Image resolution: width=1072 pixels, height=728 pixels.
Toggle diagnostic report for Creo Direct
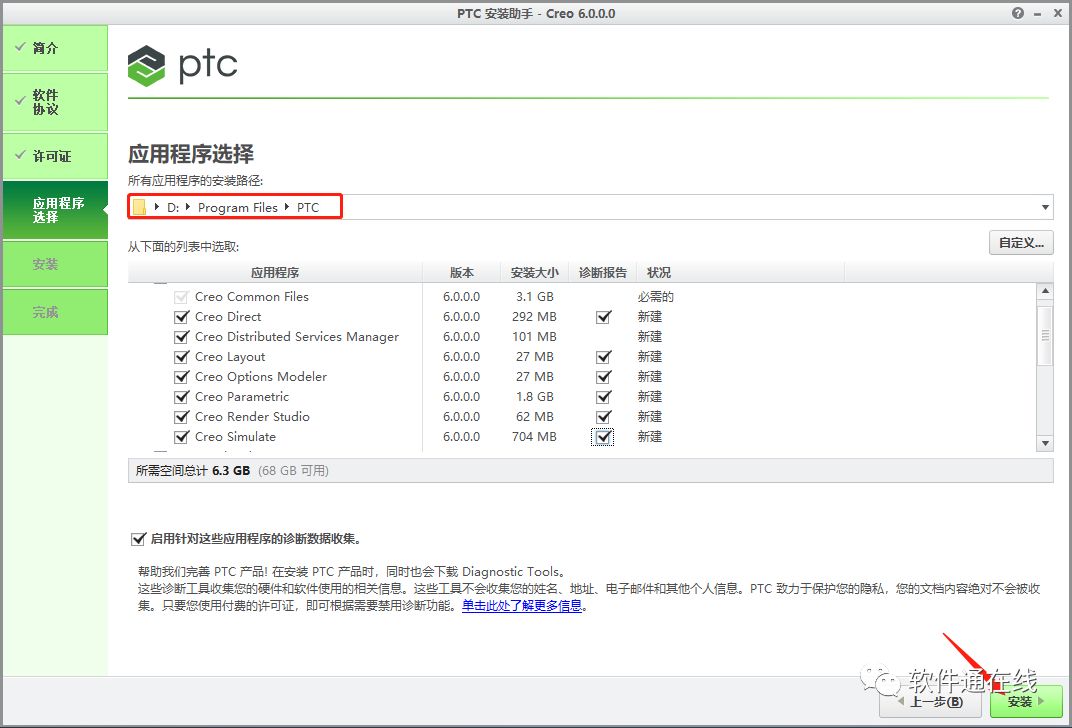point(603,317)
